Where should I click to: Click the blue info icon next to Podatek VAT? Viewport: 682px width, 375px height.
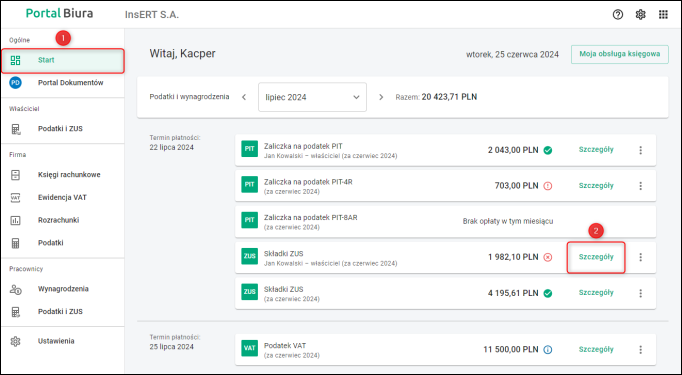(x=548, y=349)
